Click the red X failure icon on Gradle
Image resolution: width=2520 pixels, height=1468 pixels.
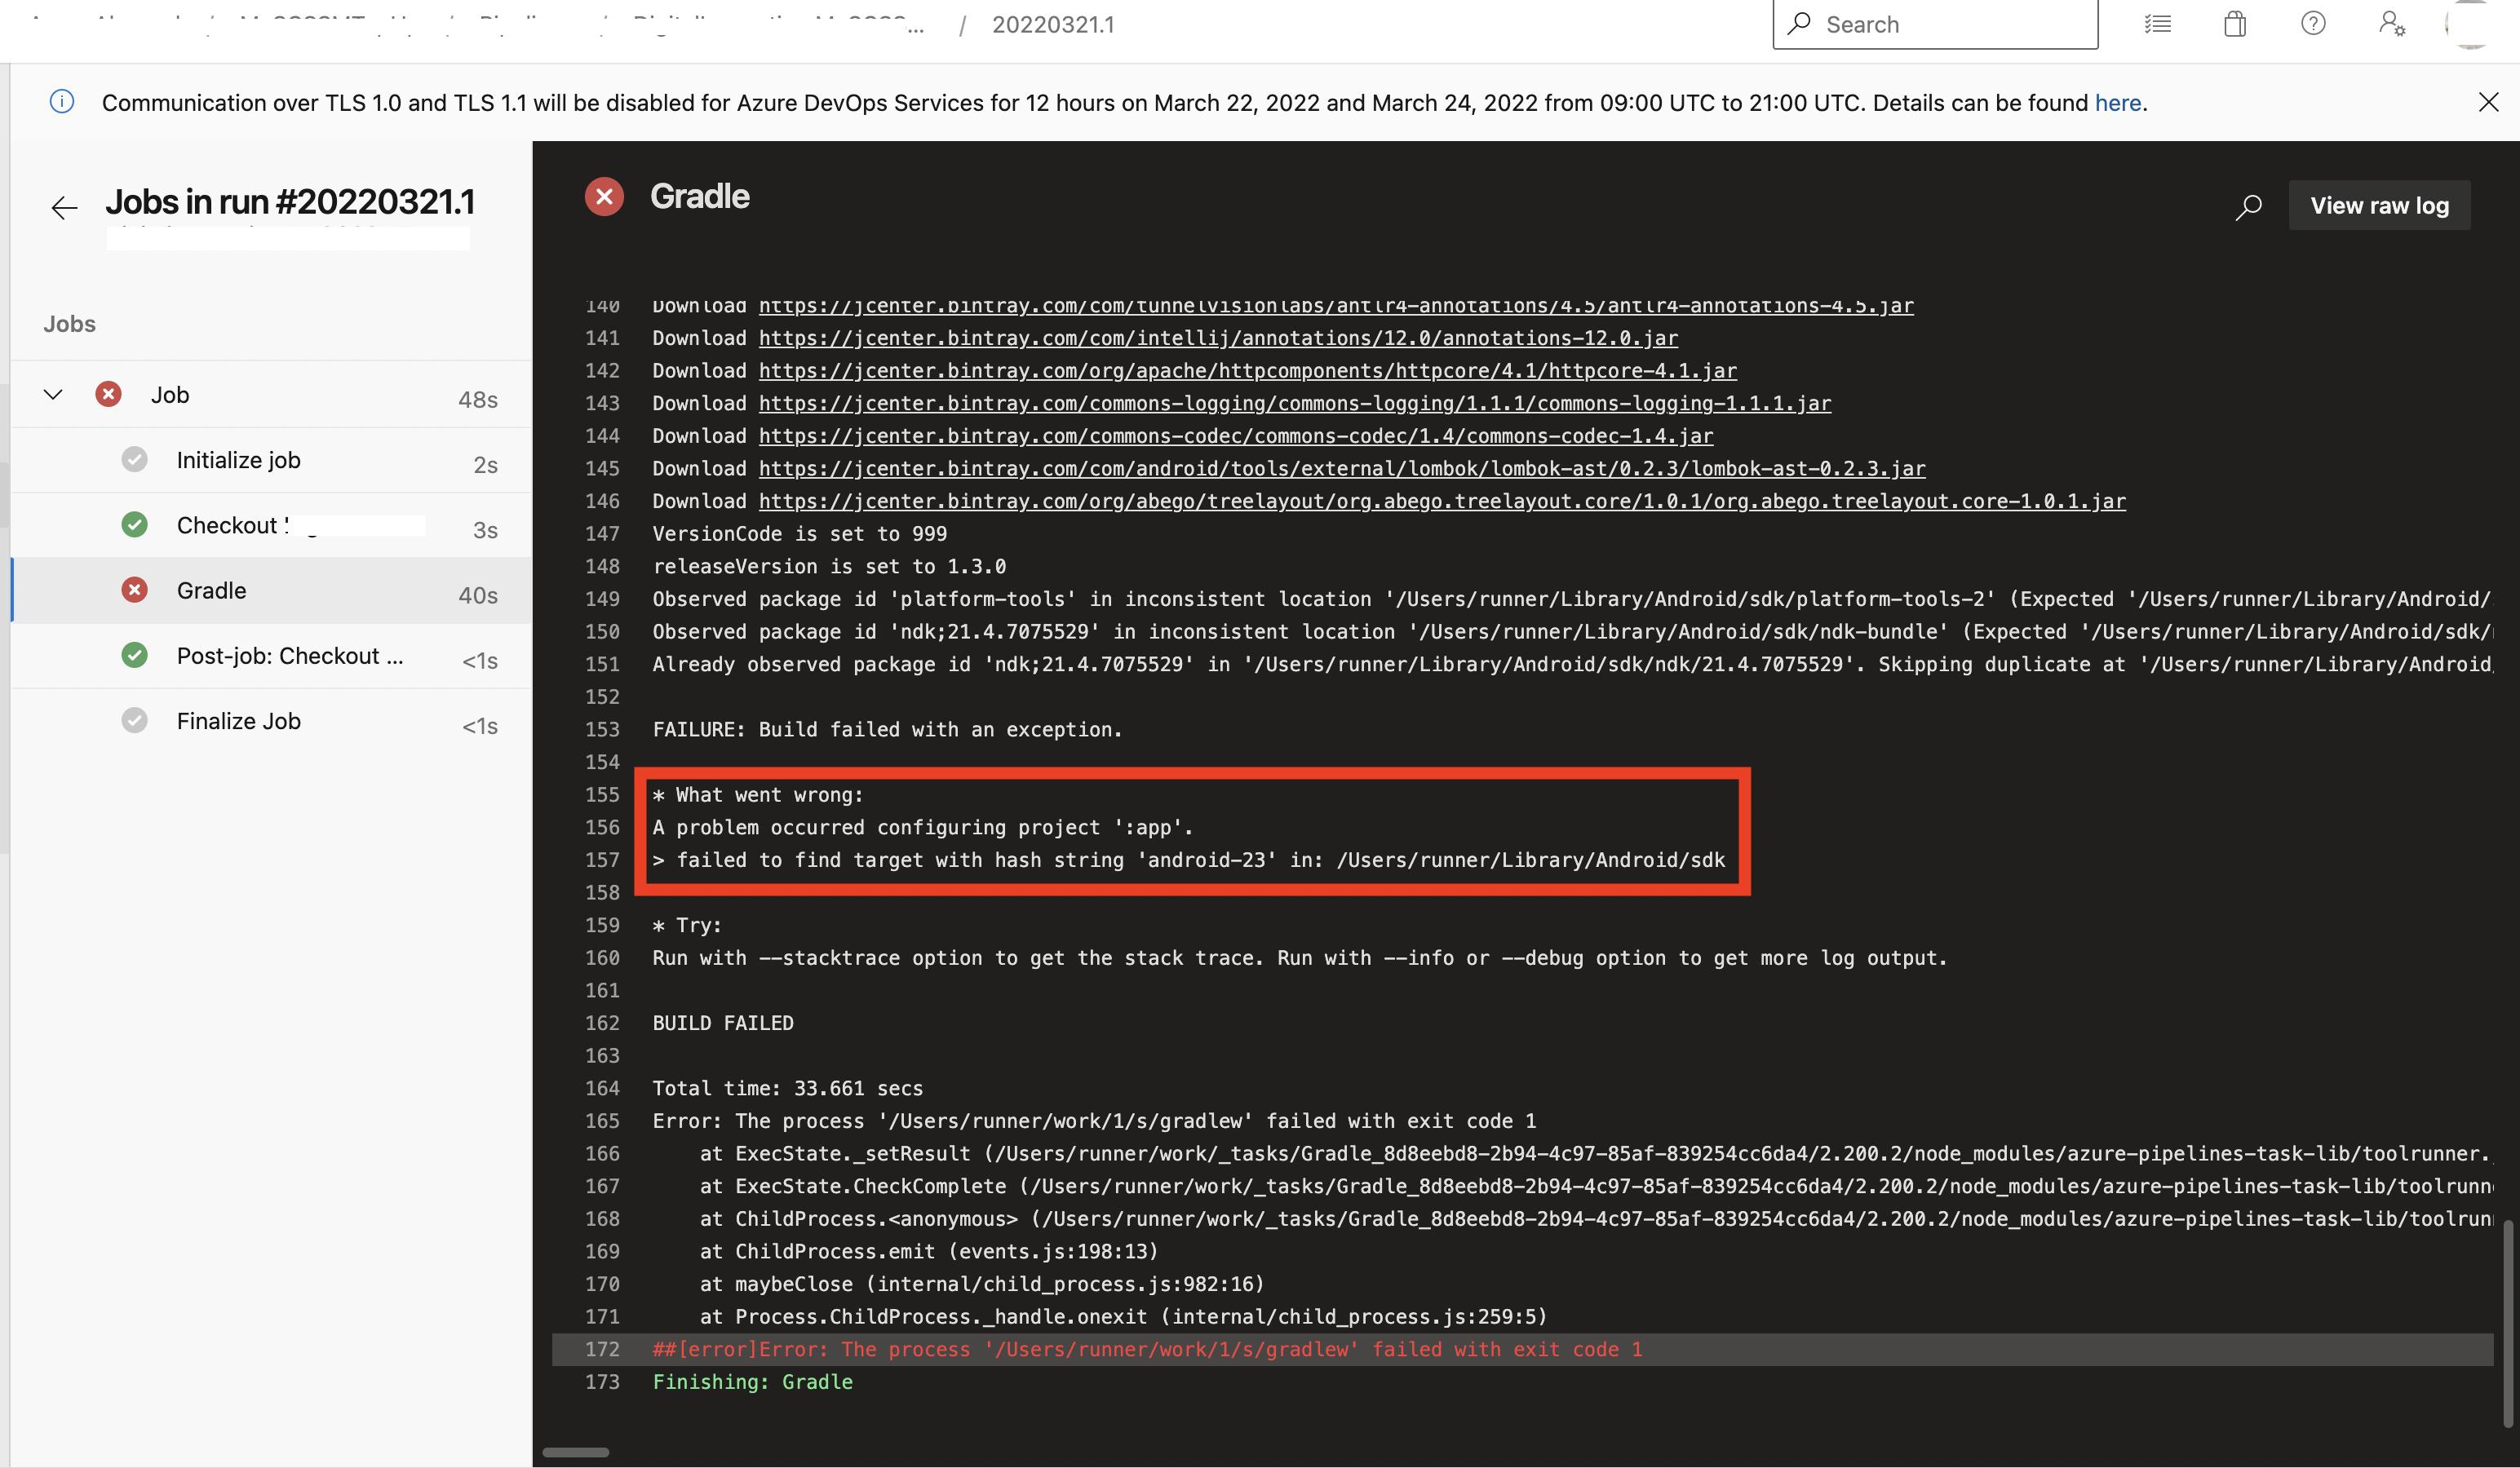(133, 590)
